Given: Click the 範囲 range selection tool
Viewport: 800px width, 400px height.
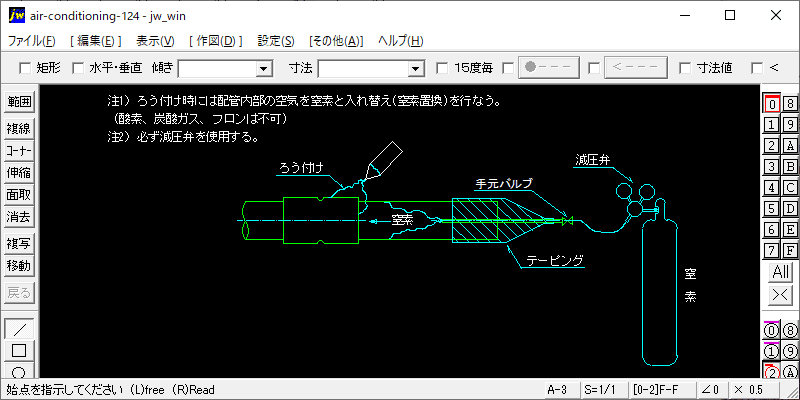Looking at the screenshot, I should (x=19, y=103).
